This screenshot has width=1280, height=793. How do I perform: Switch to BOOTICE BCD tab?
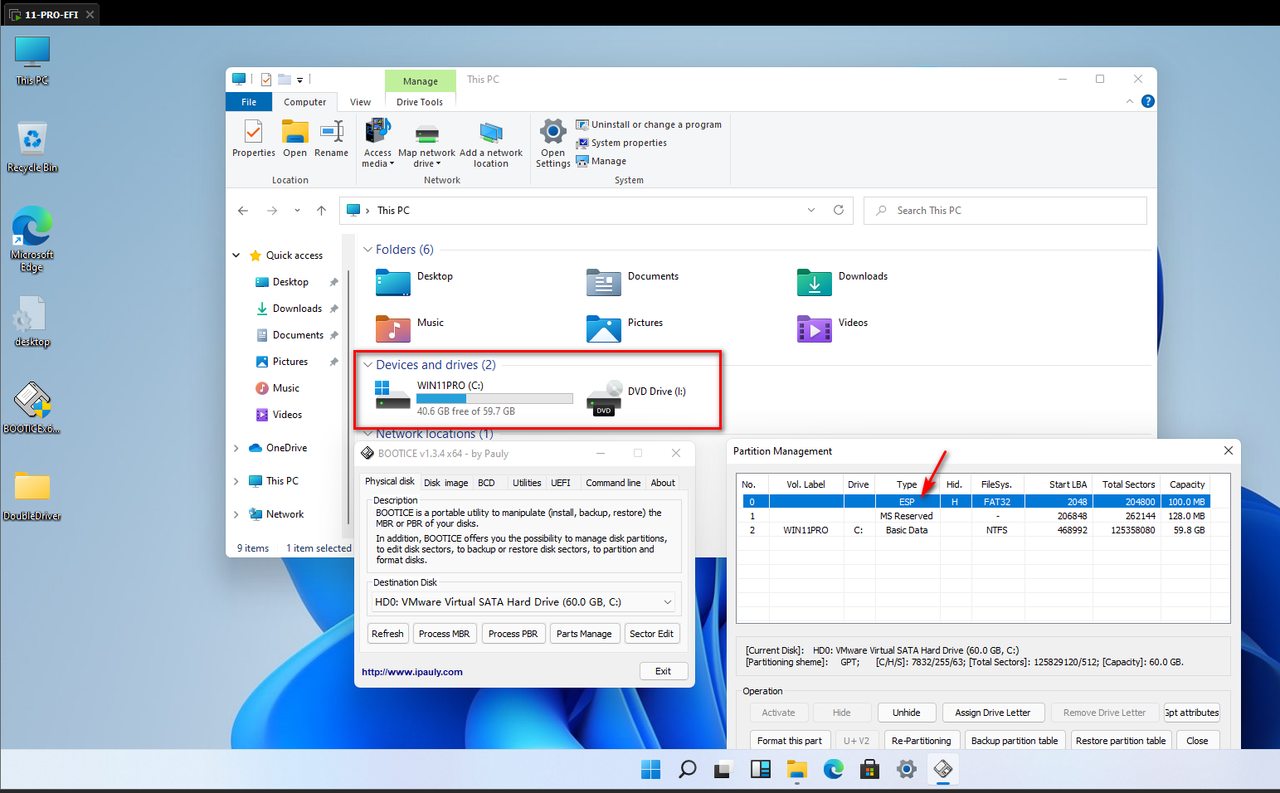coord(486,483)
